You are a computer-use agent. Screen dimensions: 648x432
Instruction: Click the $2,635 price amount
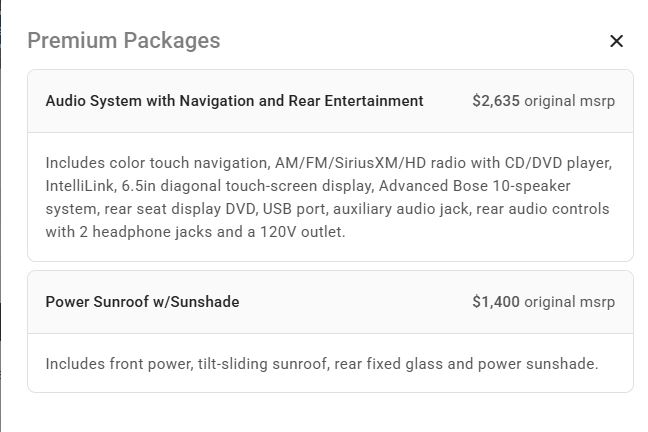(x=496, y=101)
